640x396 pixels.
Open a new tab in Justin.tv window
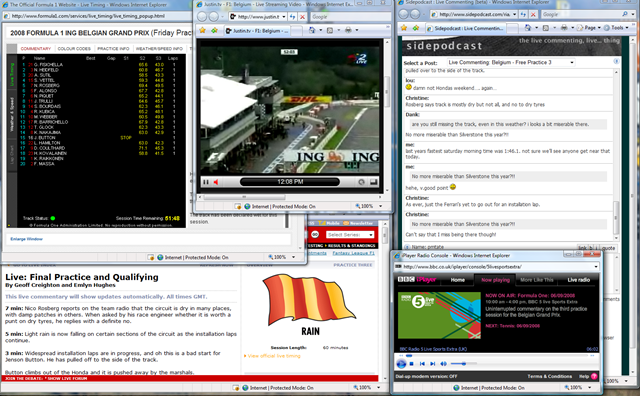pos(297,31)
